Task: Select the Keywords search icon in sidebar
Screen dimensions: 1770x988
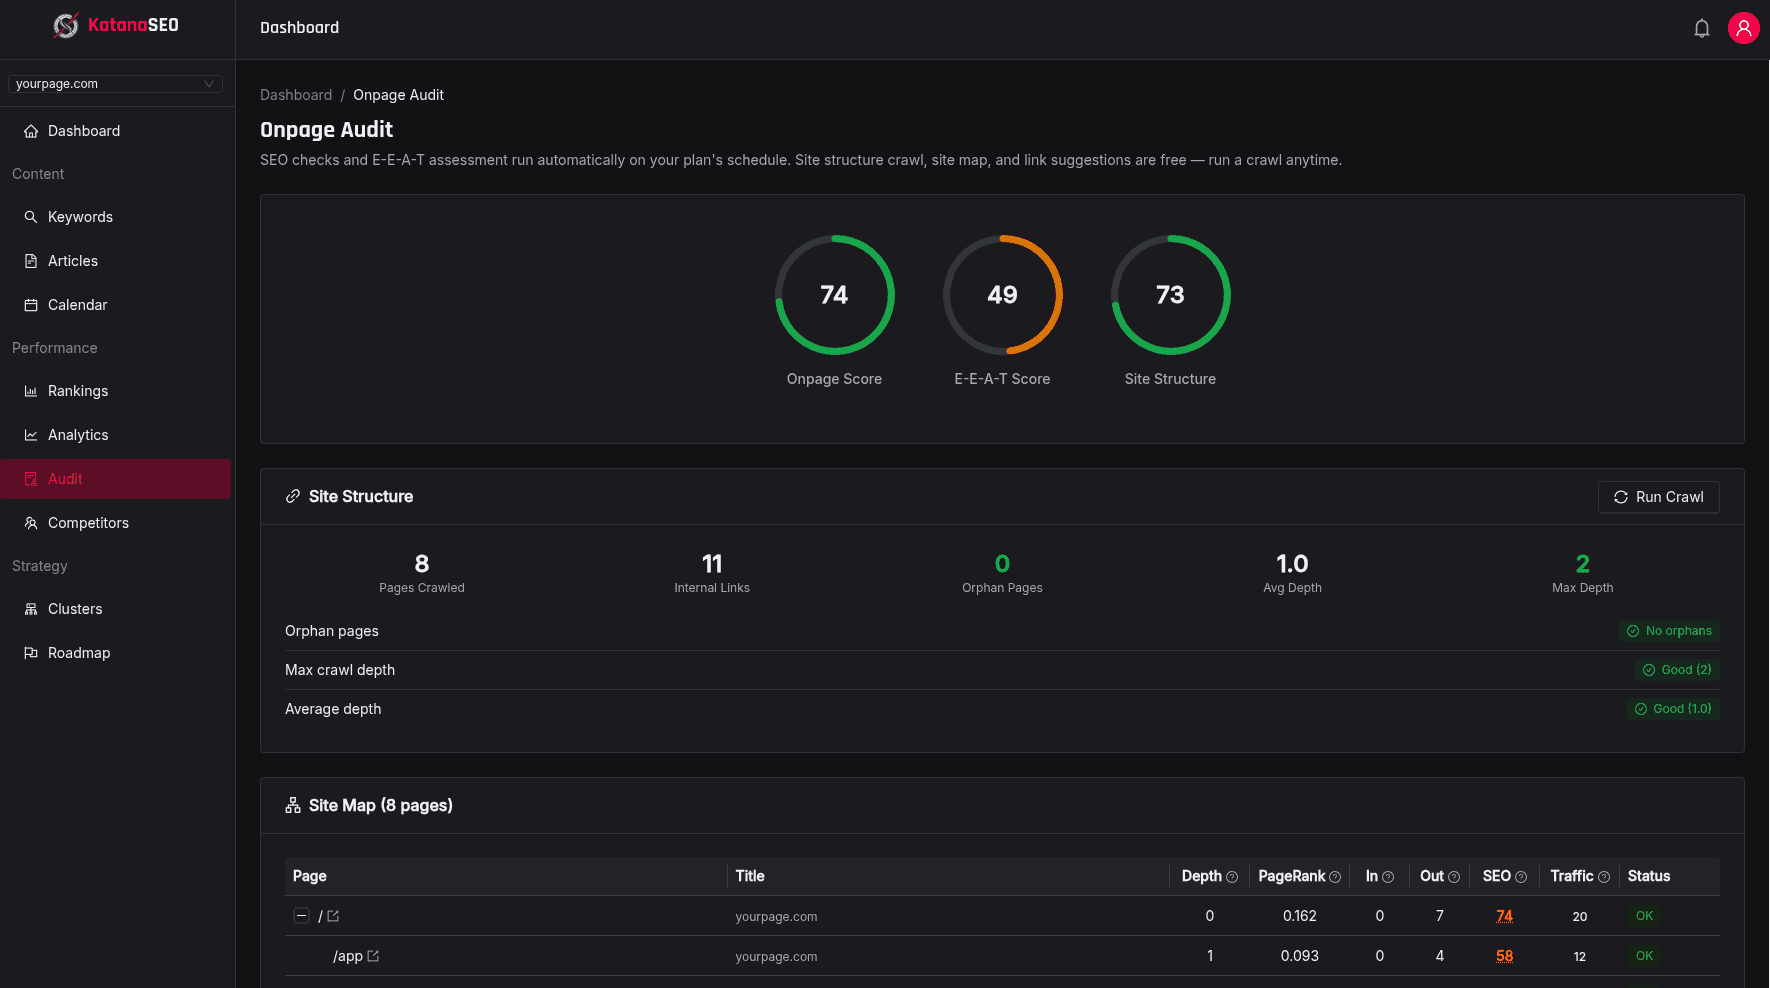Action: (x=30, y=217)
